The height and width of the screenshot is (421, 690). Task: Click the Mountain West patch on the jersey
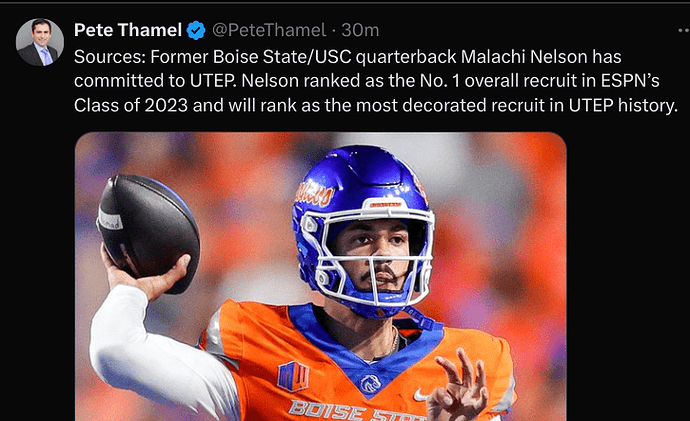[293, 375]
